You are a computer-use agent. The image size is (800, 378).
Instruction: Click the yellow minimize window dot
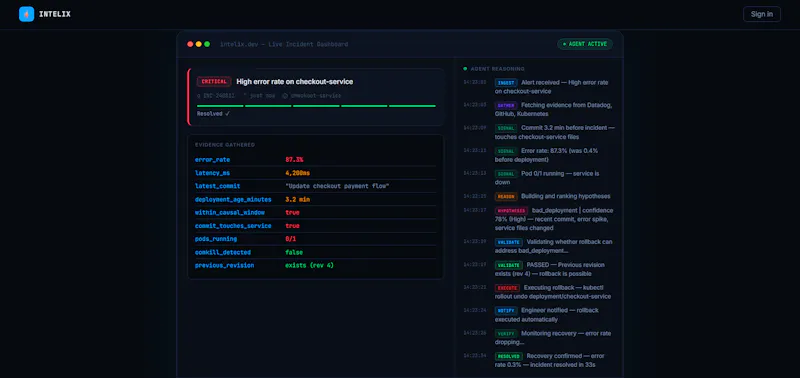198,44
